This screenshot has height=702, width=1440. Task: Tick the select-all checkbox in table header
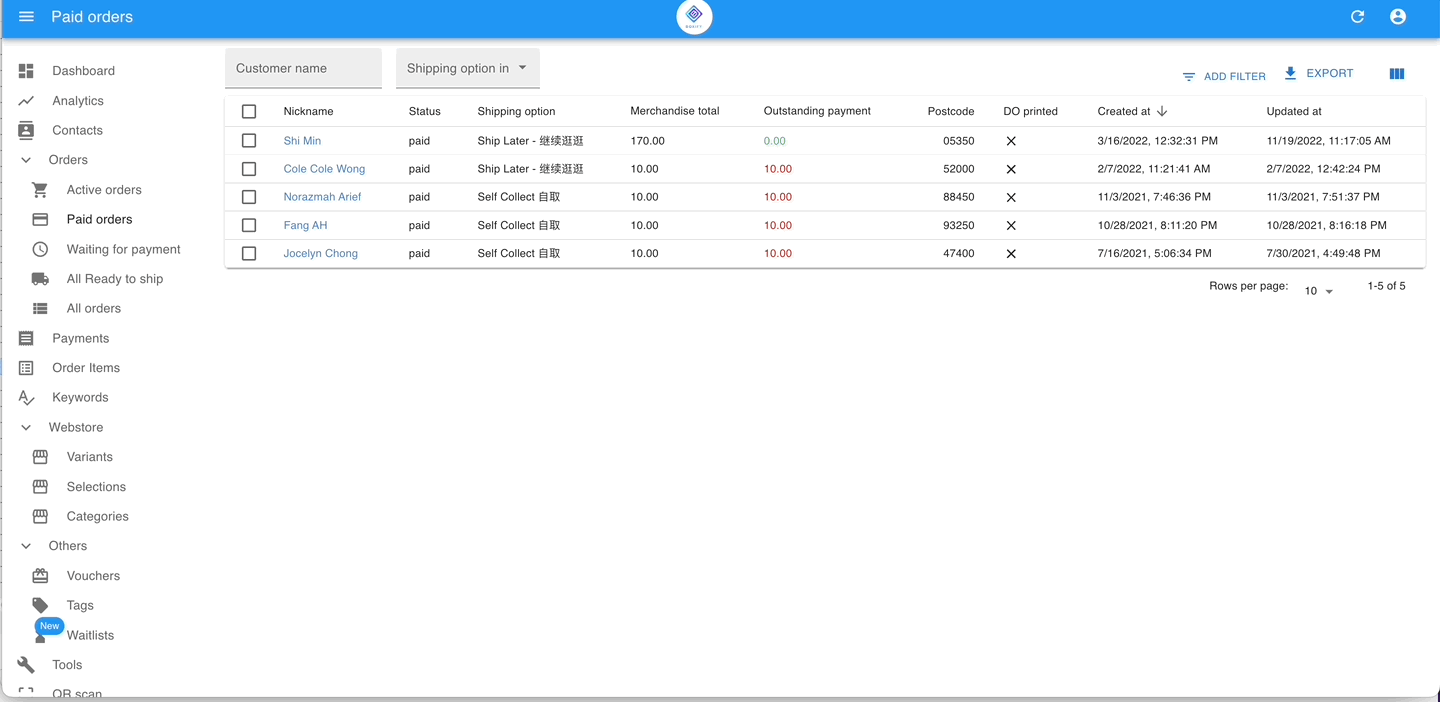tap(249, 112)
